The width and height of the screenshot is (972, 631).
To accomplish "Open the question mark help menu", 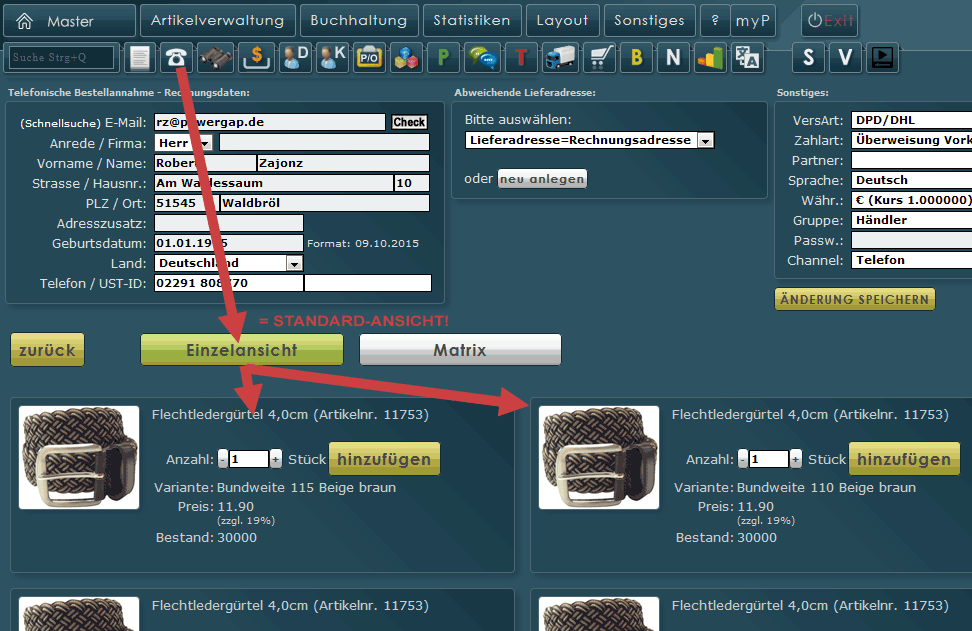I will 715,20.
